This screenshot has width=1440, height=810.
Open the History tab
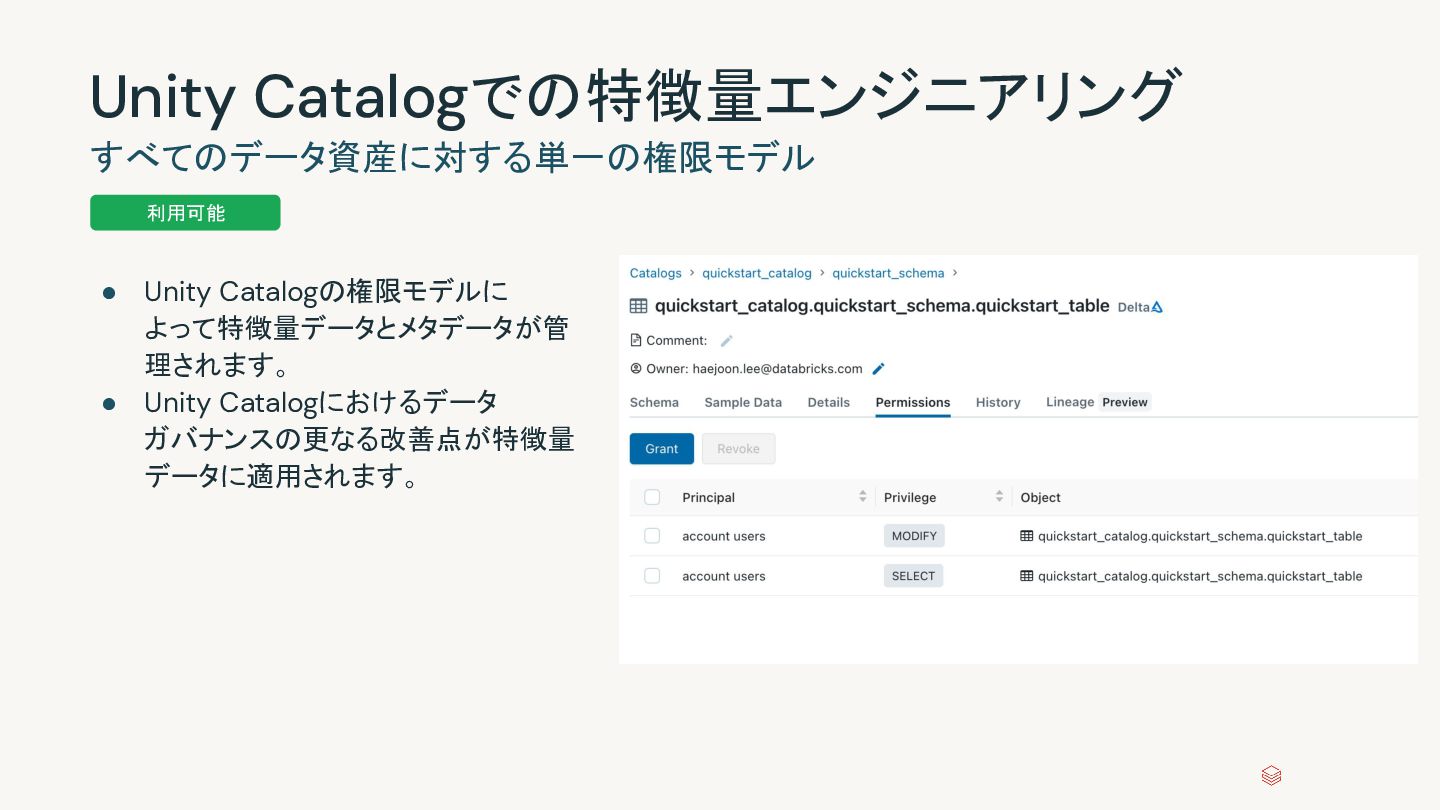(x=998, y=402)
